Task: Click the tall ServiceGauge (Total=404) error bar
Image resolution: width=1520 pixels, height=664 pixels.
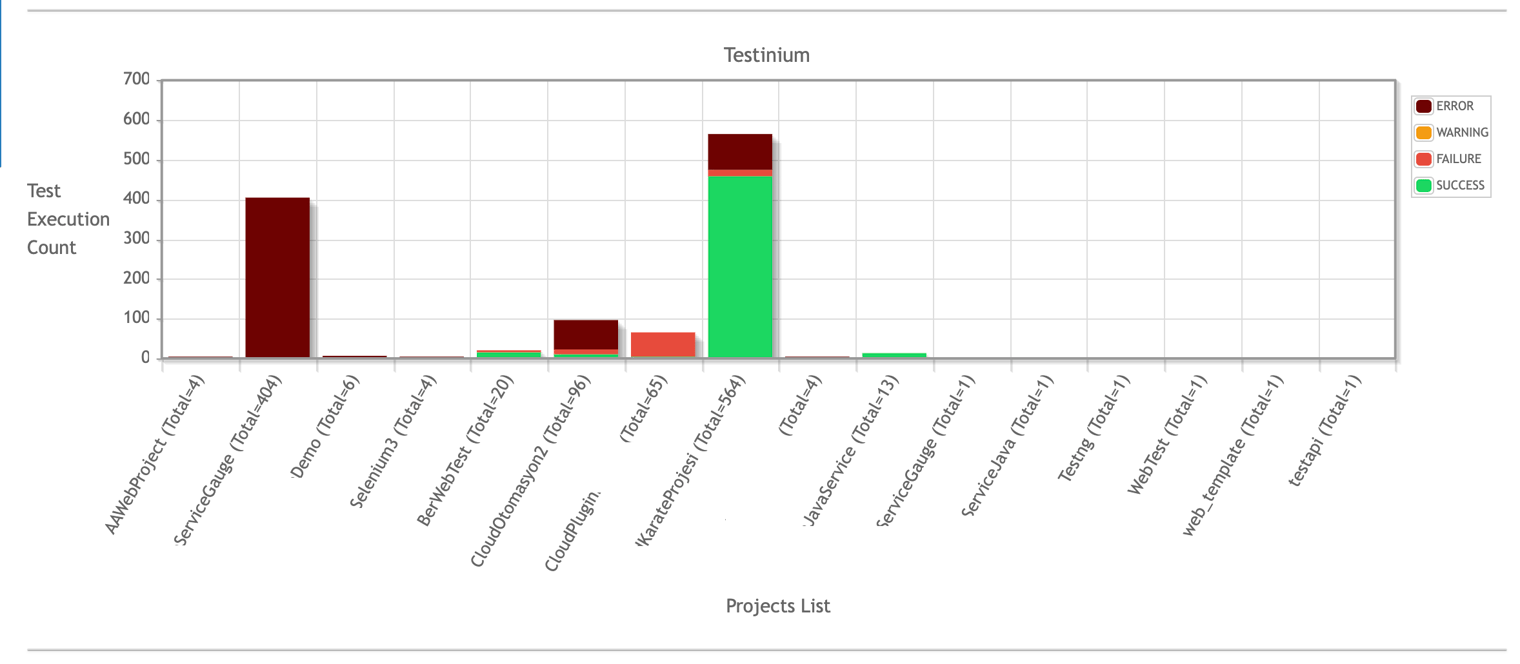Action: click(x=277, y=278)
